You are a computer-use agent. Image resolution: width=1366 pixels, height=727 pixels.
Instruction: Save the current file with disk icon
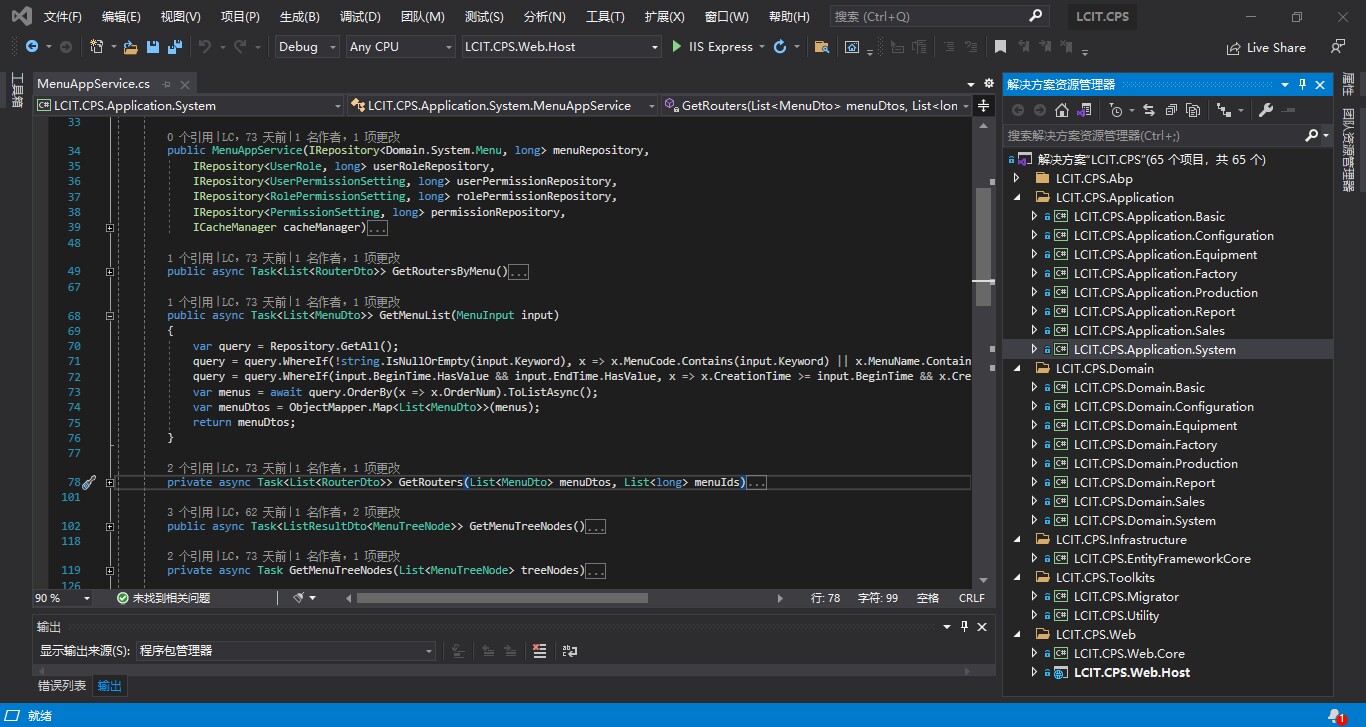[153, 47]
